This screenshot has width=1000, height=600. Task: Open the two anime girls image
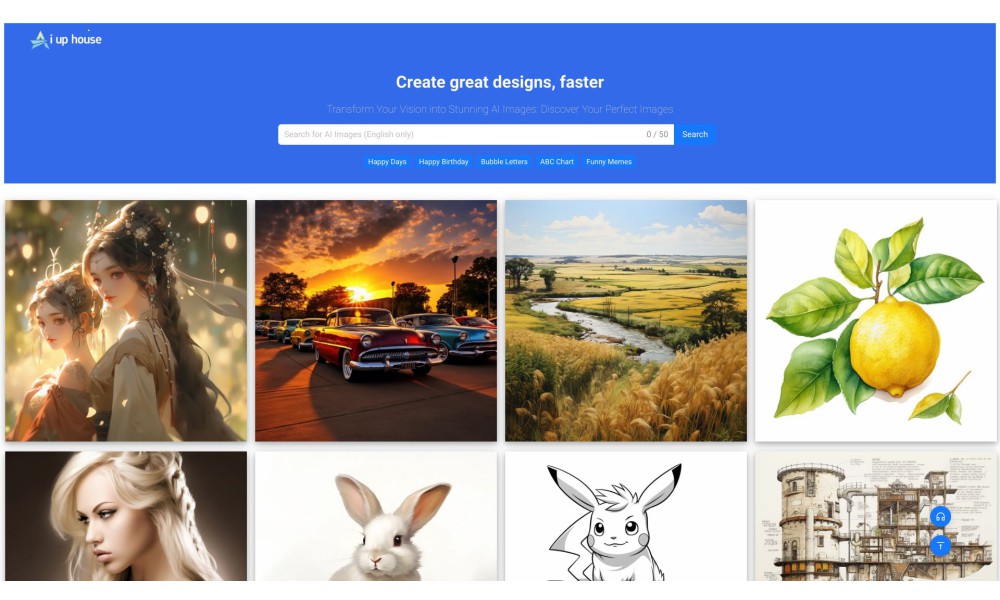click(x=126, y=321)
